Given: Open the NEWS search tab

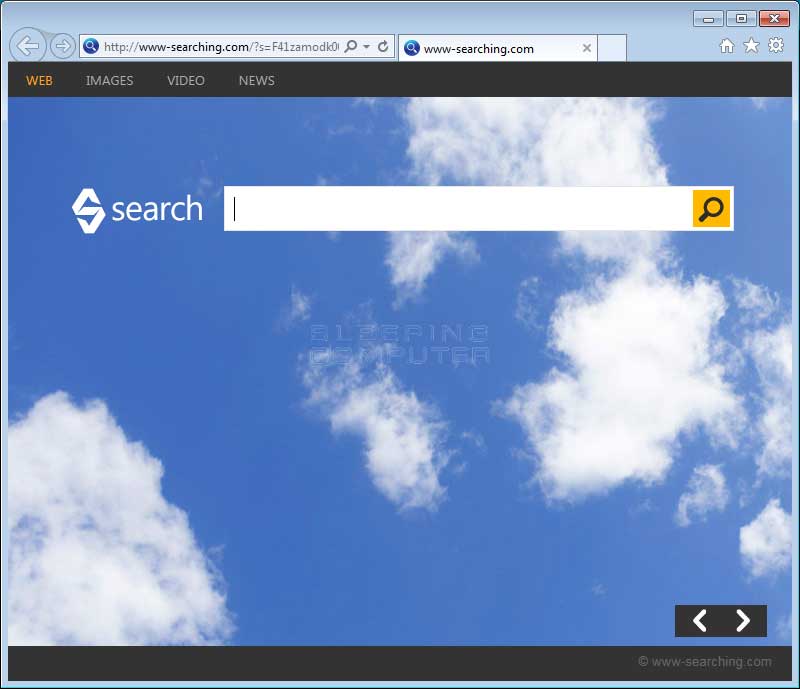Looking at the screenshot, I should pos(256,81).
